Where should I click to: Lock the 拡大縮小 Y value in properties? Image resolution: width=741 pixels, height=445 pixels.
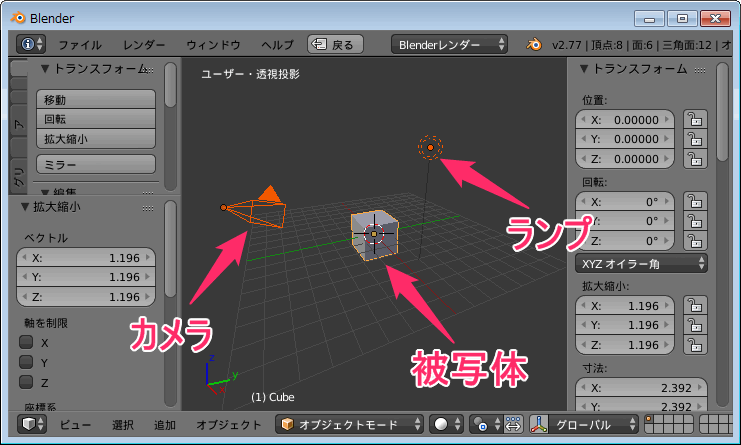[695, 325]
